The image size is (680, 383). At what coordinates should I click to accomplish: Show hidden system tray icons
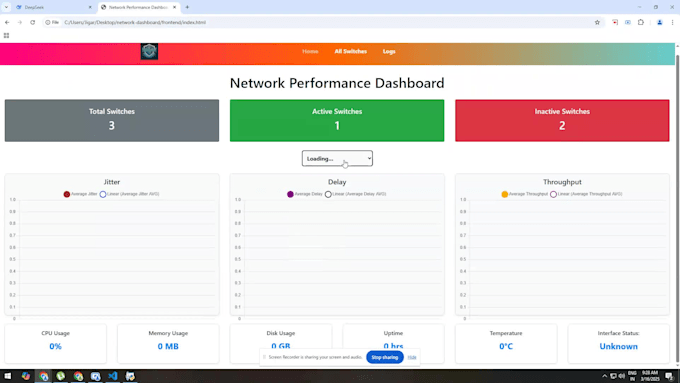tap(605, 376)
